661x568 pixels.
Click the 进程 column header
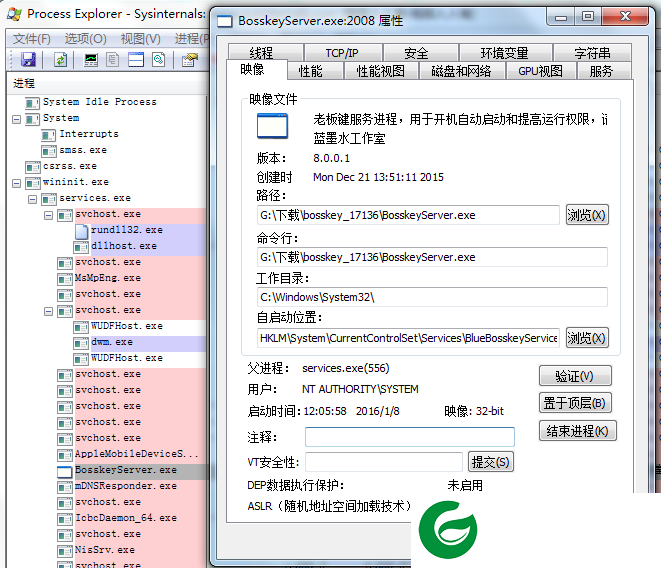pos(107,83)
